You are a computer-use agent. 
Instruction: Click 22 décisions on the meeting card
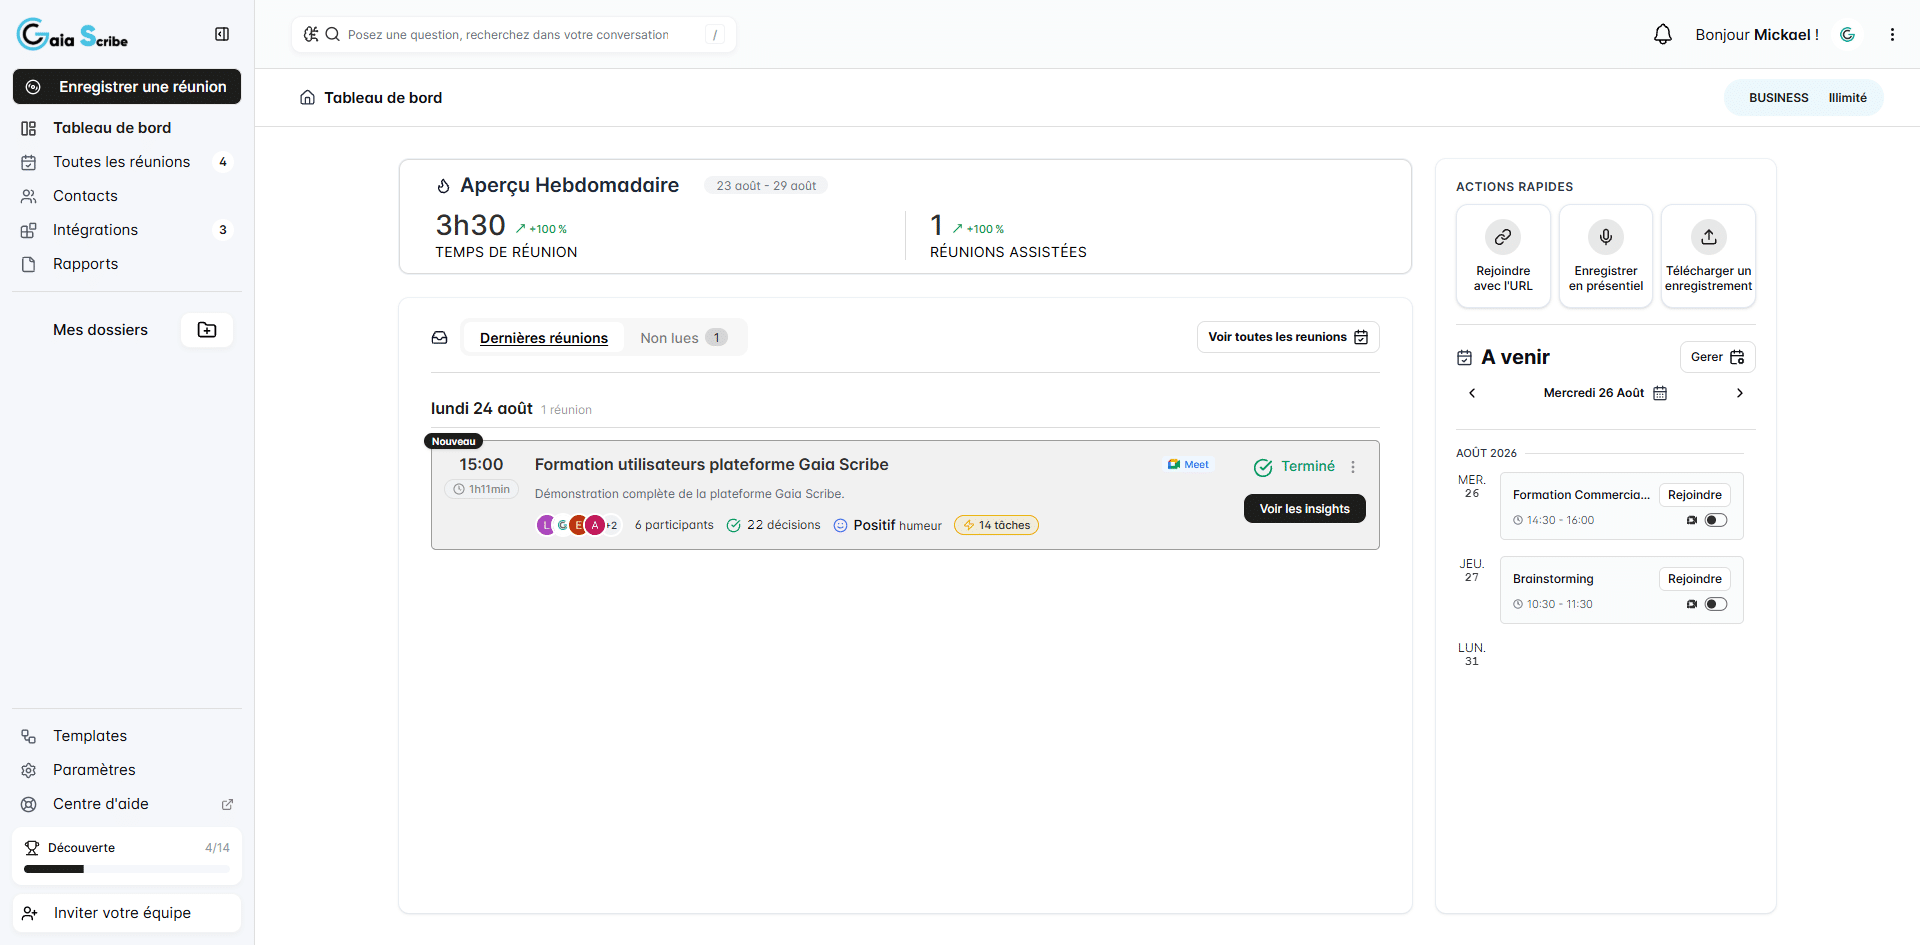tap(773, 525)
